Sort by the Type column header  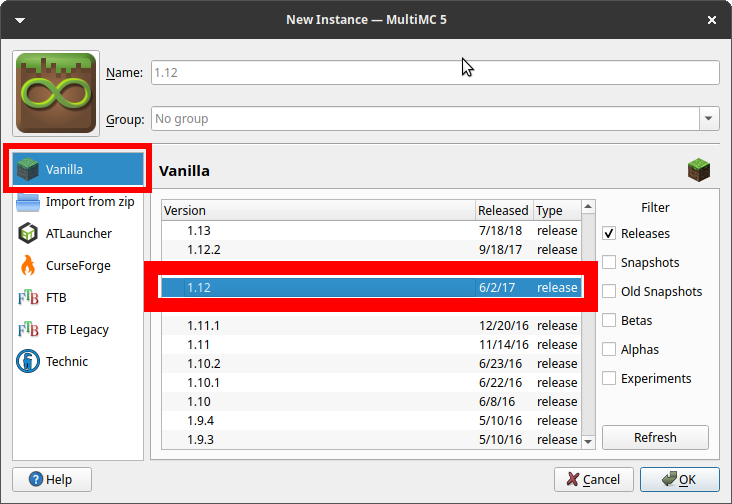557,210
